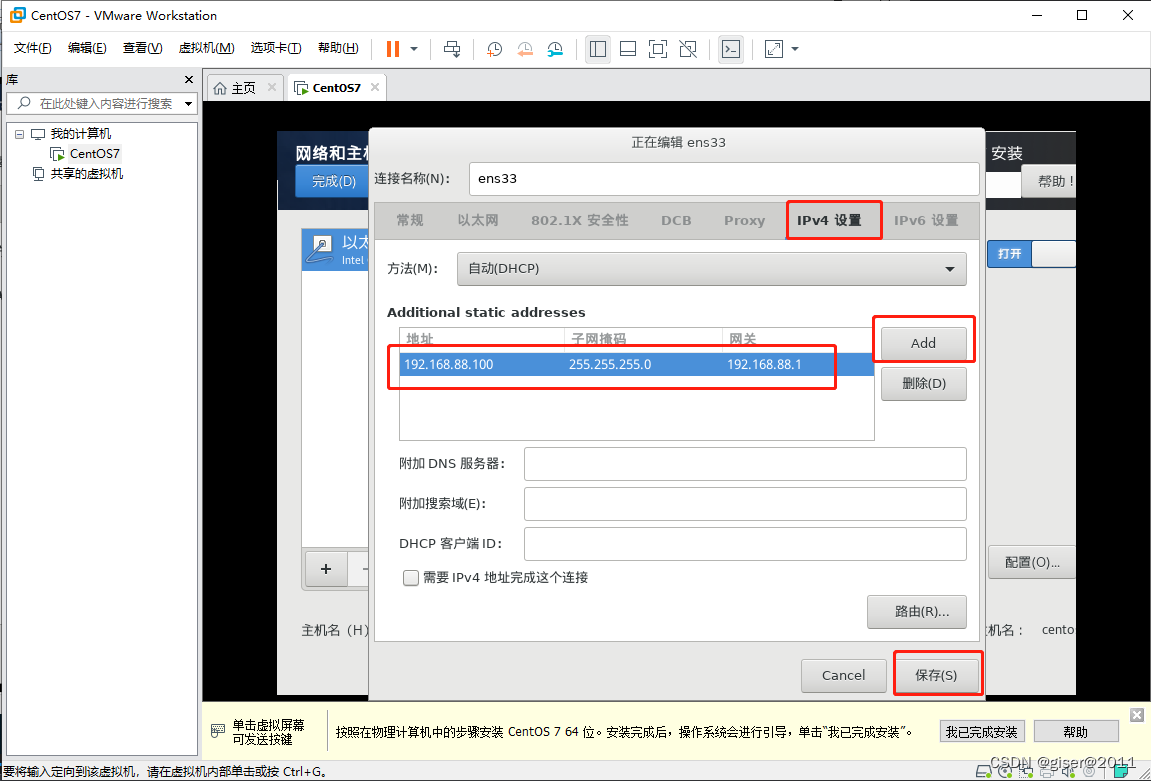
Task: Select CentOS7 in the library tree
Action: click(95, 153)
